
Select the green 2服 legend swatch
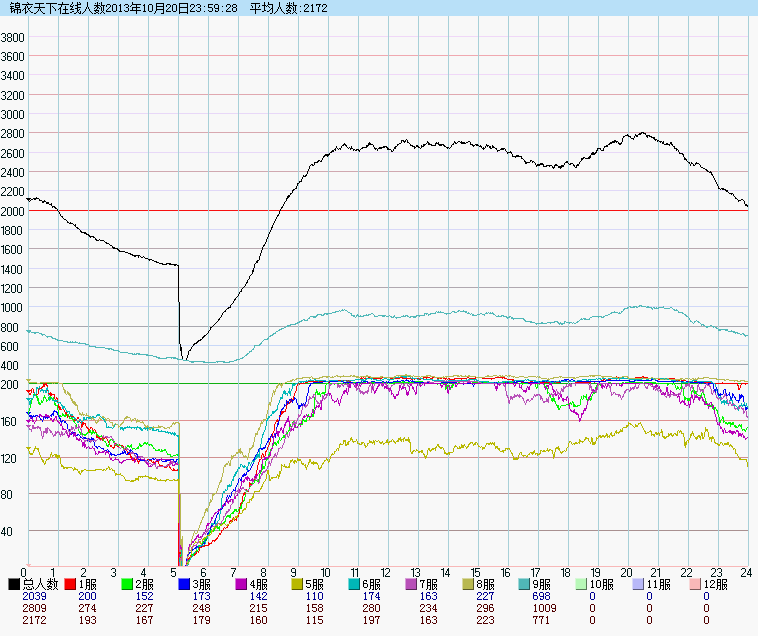point(128,584)
